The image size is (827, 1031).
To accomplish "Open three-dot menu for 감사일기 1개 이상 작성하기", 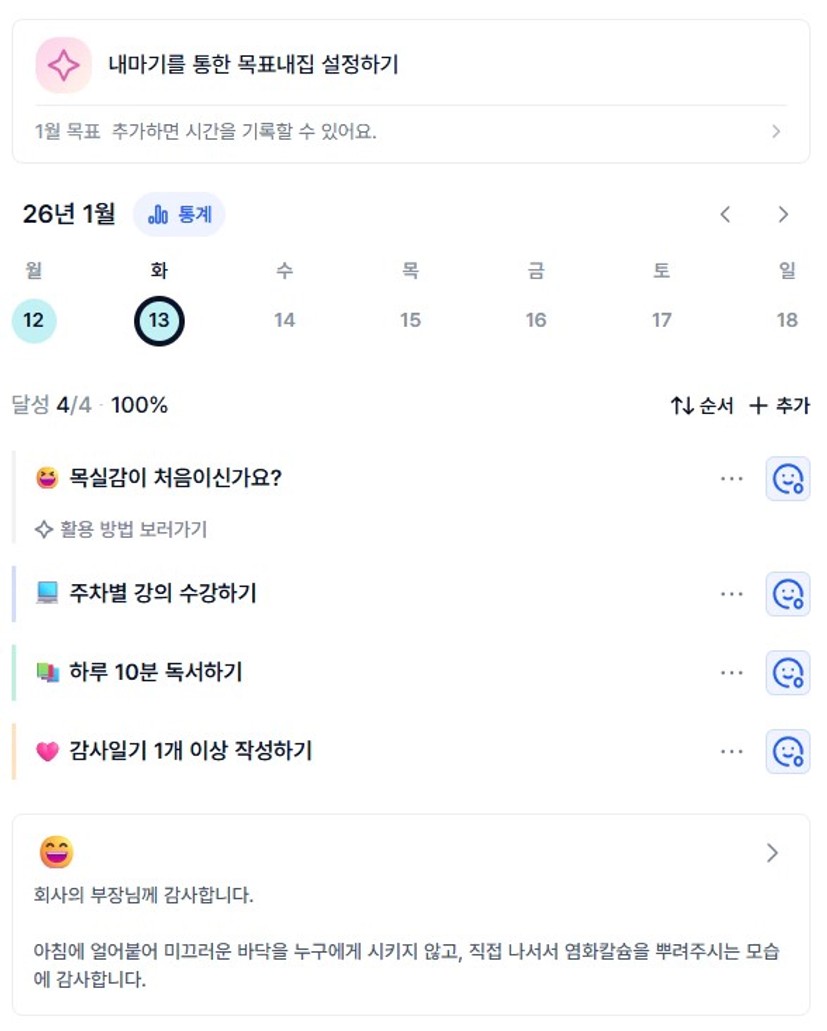I will click(x=732, y=751).
